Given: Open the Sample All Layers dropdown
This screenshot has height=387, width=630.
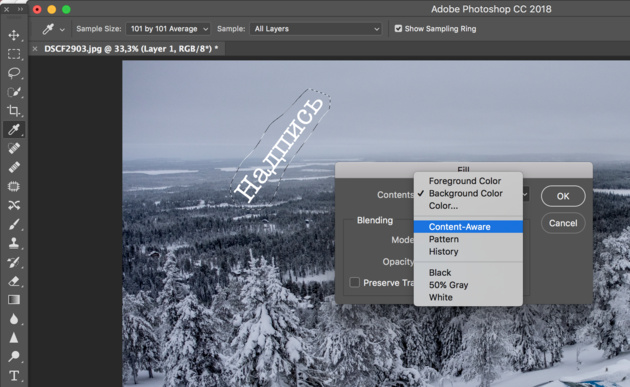Looking at the screenshot, I should pyautogui.click(x=315, y=29).
